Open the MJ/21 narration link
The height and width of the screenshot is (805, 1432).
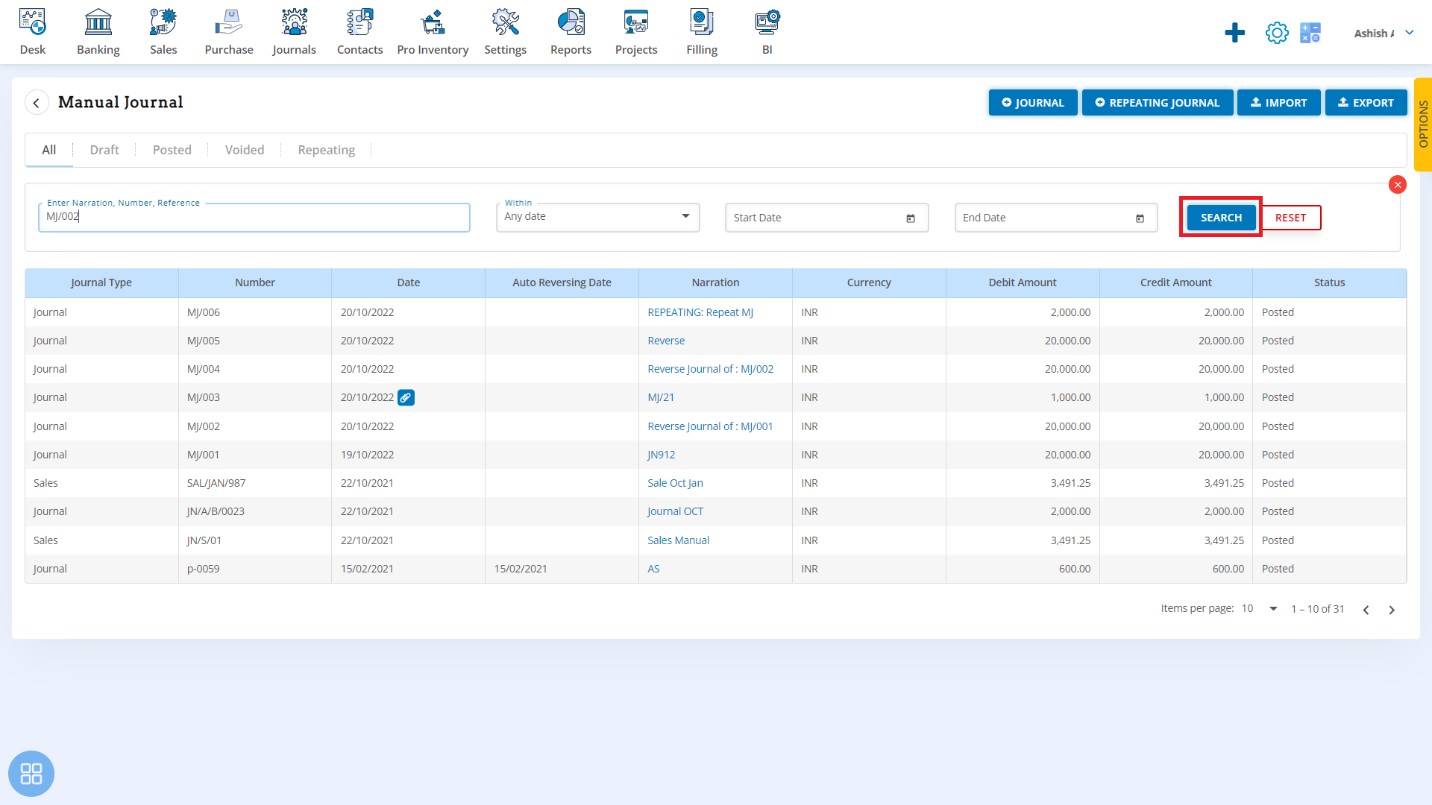[x=661, y=397]
